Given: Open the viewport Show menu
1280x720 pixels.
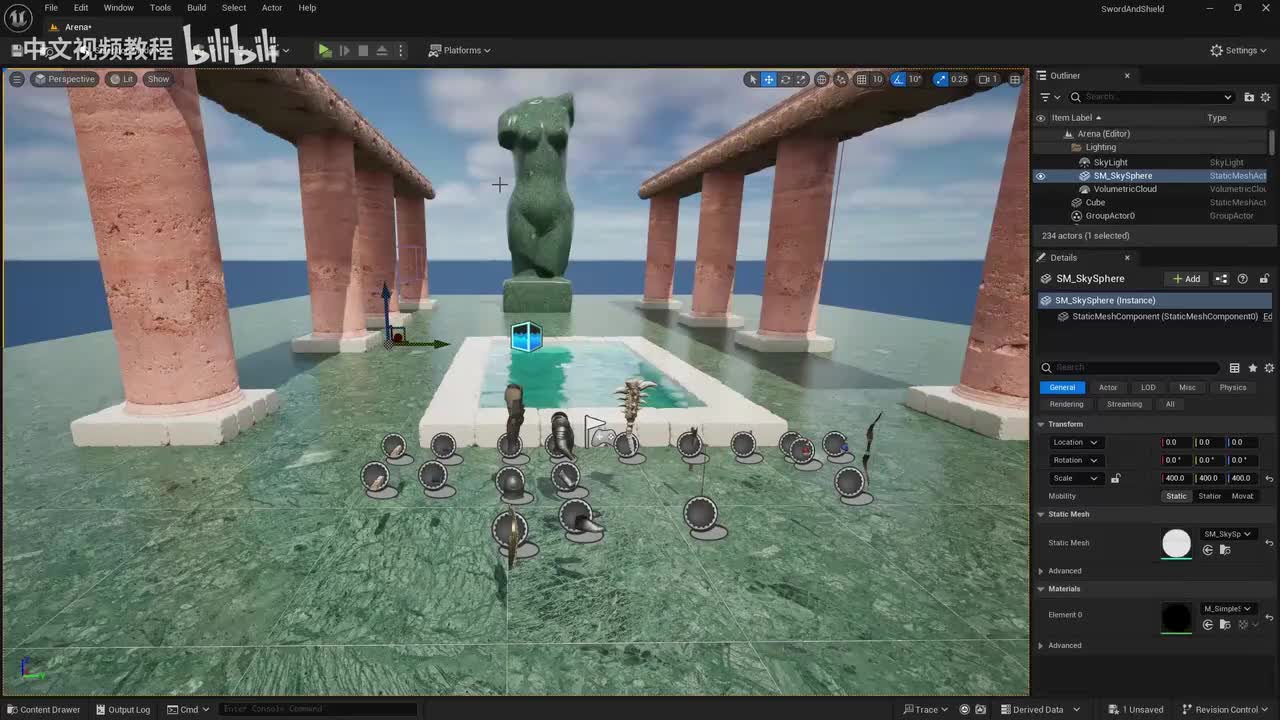Looking at the screenshot, I should click(158, 79).
